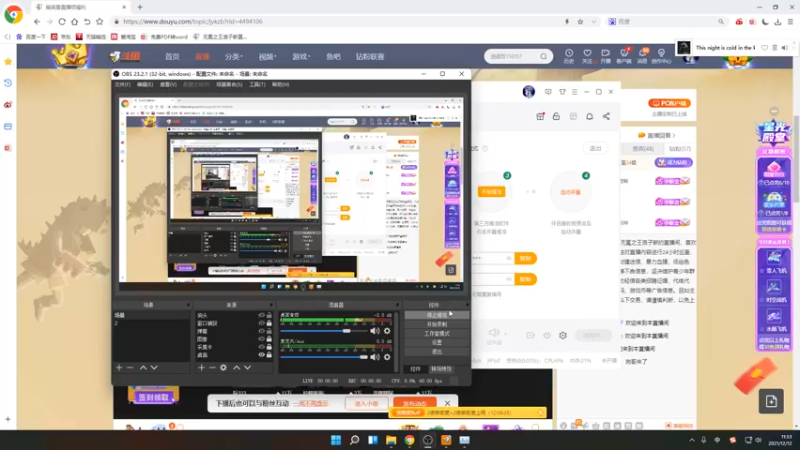Switch to 控件 tab in OBS

point(416,369)
